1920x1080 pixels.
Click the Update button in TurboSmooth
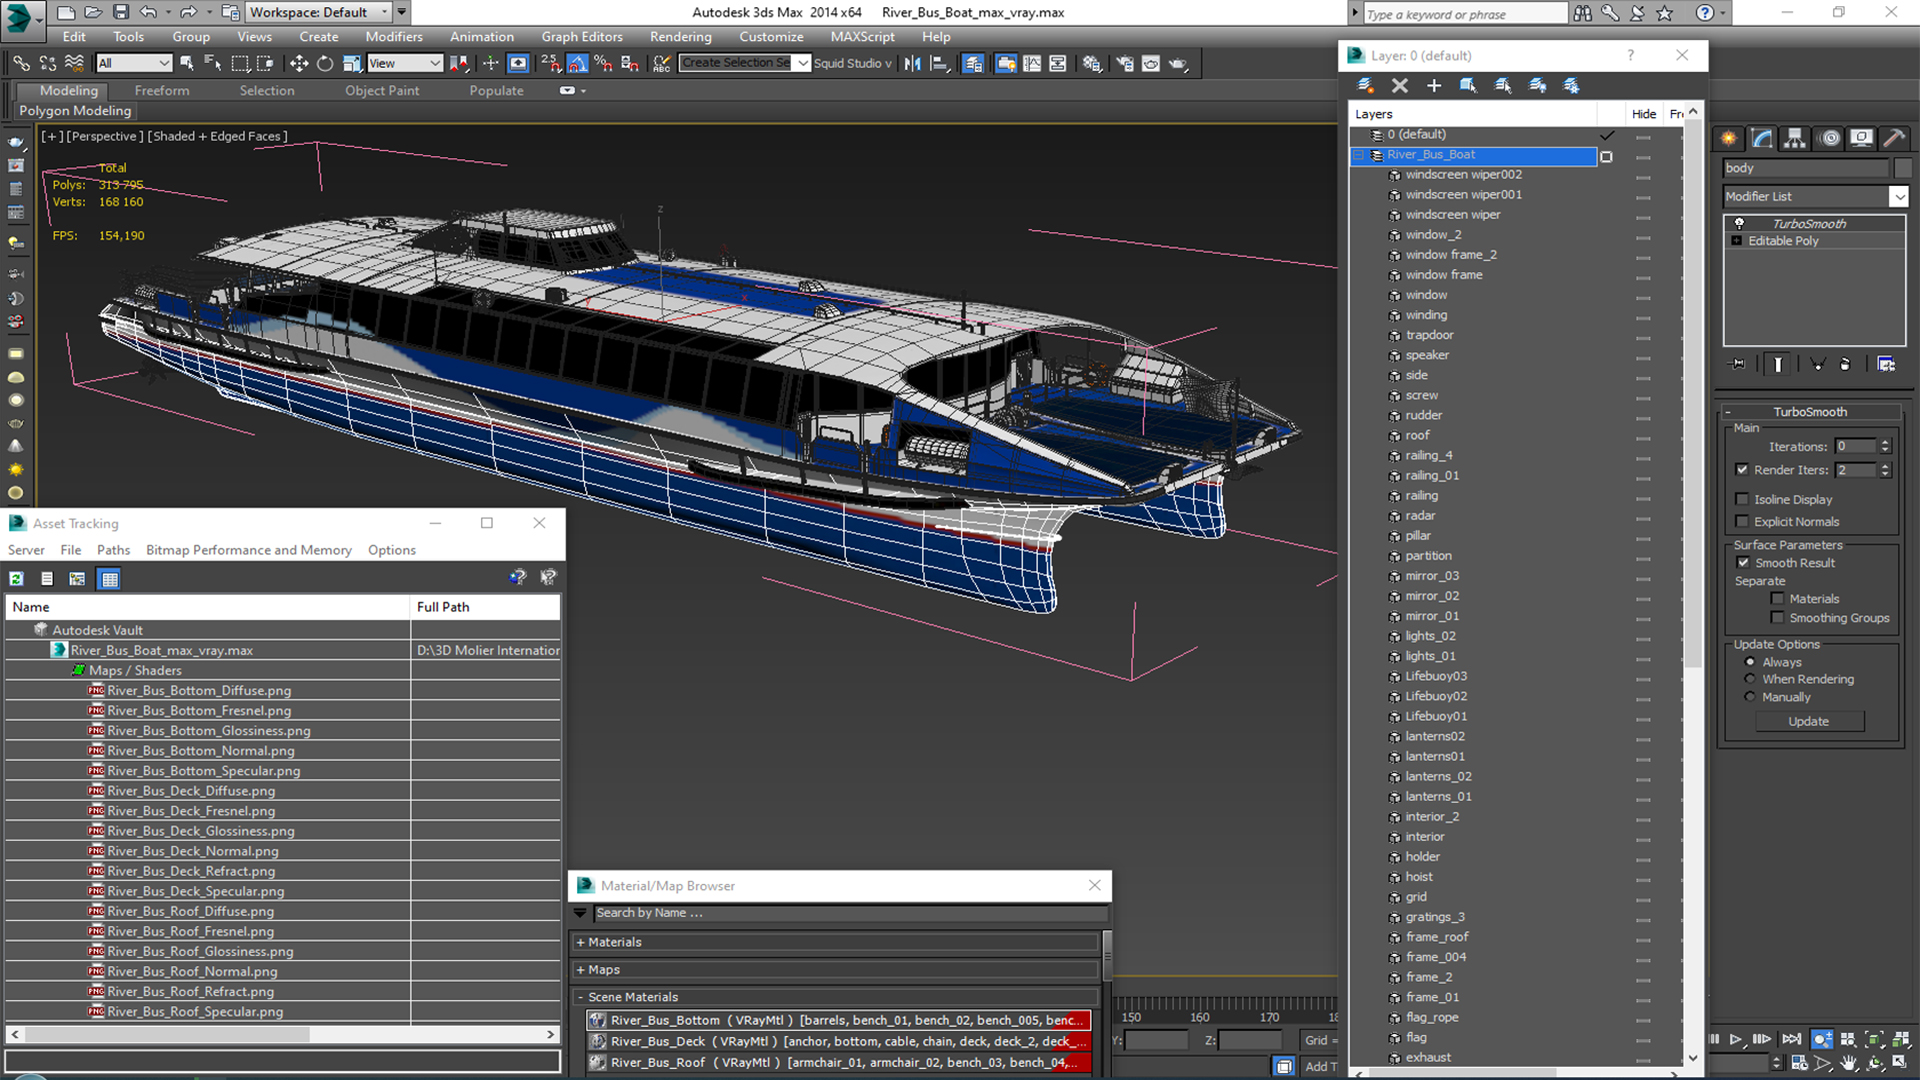click(x=1809, y=721)
